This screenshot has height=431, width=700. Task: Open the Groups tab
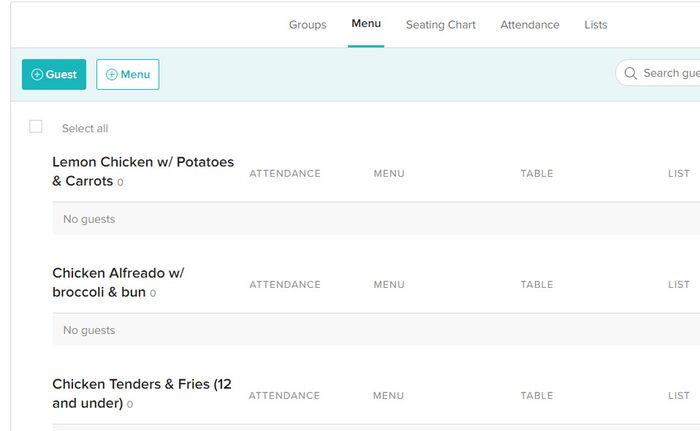pos(307,25)
